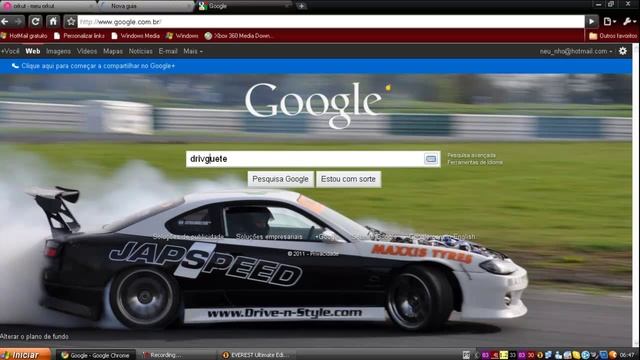Click the browser forward arrow

click(x=18, y=21)
